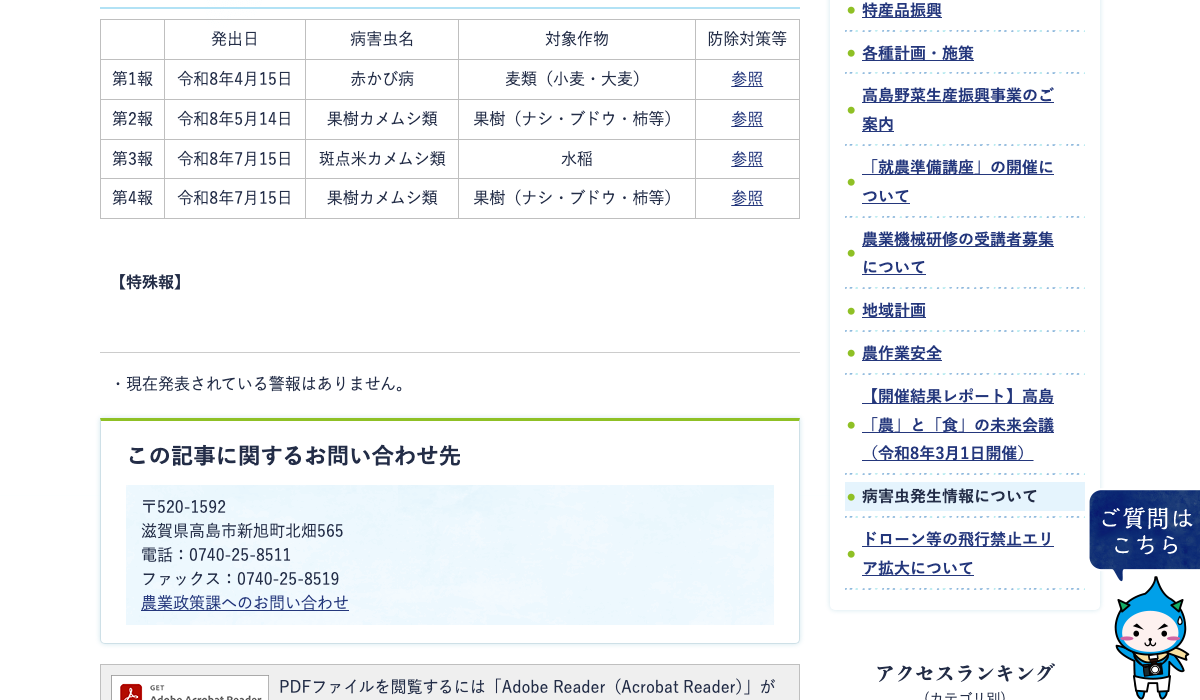Follow 農業政策課へのお問い合わせ link
The image size is (1200, 700).
245,603
